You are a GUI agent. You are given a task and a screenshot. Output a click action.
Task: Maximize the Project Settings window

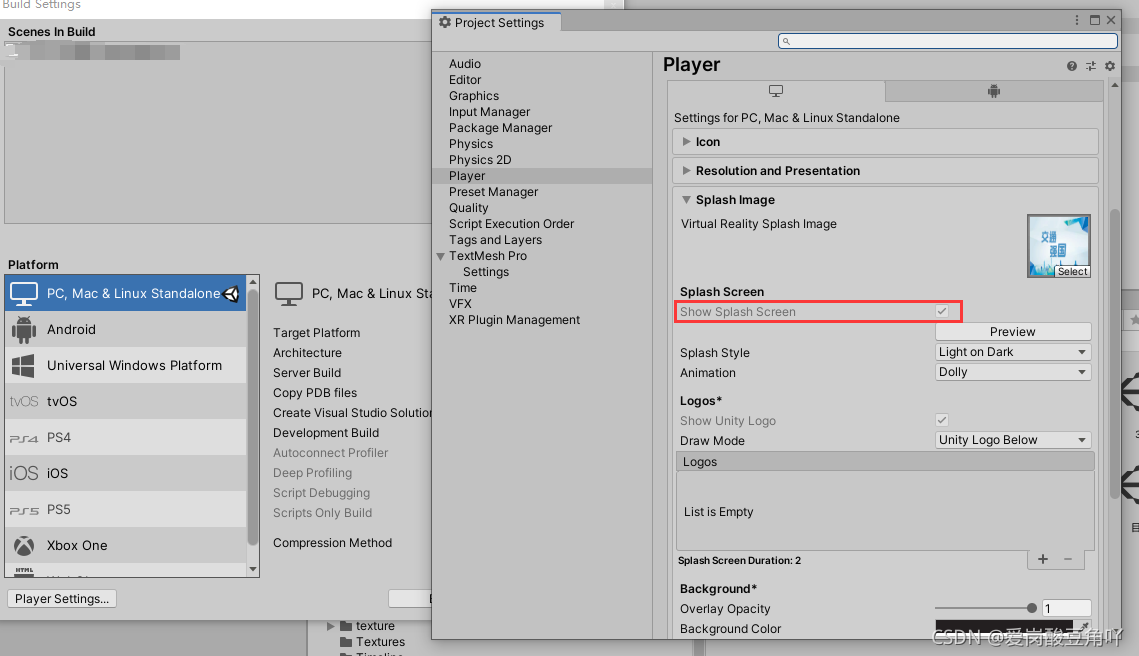coord(1095,20)
